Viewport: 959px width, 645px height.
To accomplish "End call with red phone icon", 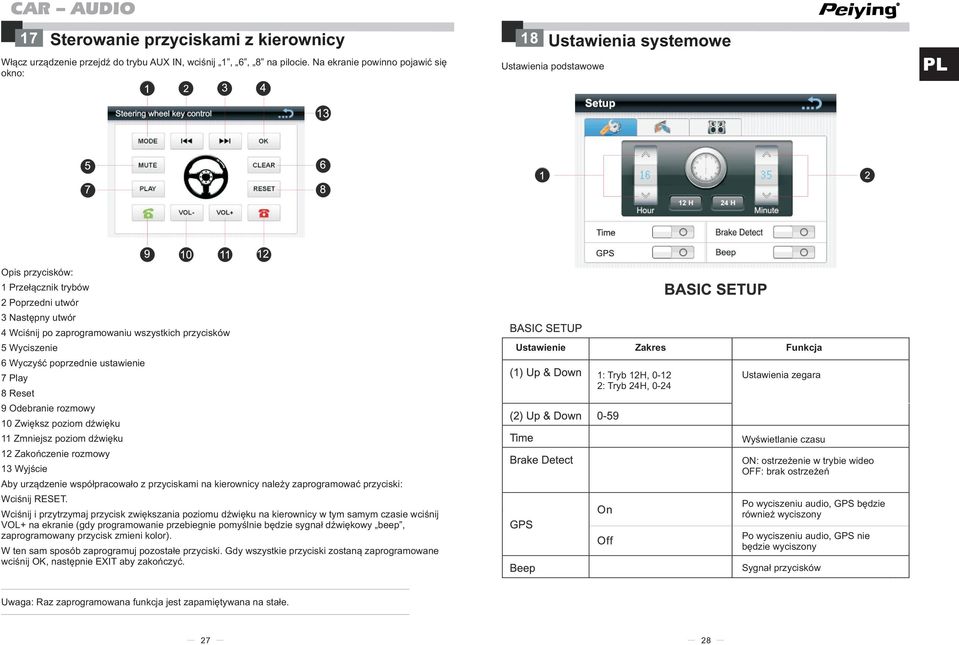I will point(264,213).
